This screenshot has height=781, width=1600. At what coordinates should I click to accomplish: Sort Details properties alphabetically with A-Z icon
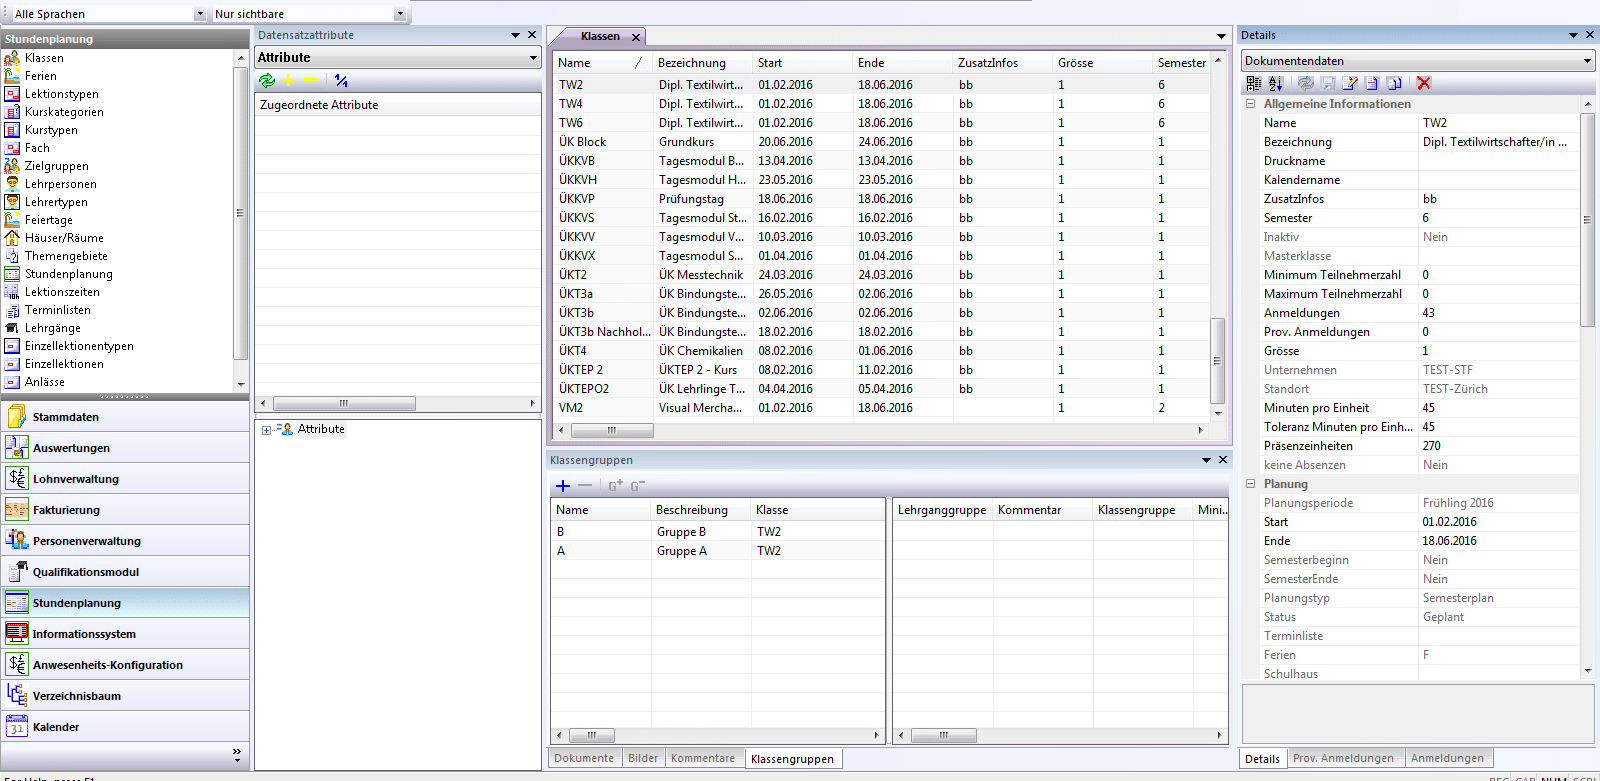1275,83
